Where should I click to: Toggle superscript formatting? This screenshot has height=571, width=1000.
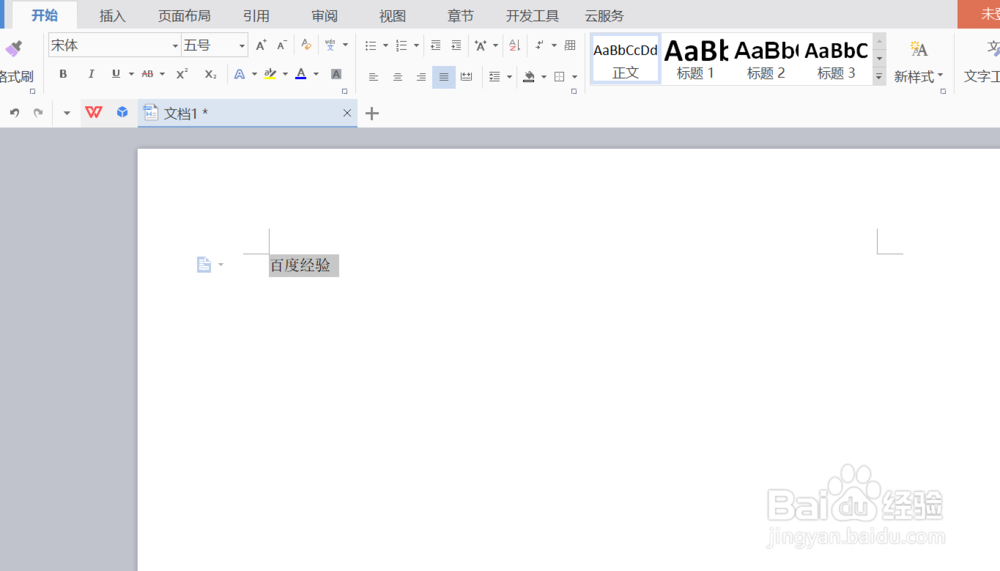(182, 74)
